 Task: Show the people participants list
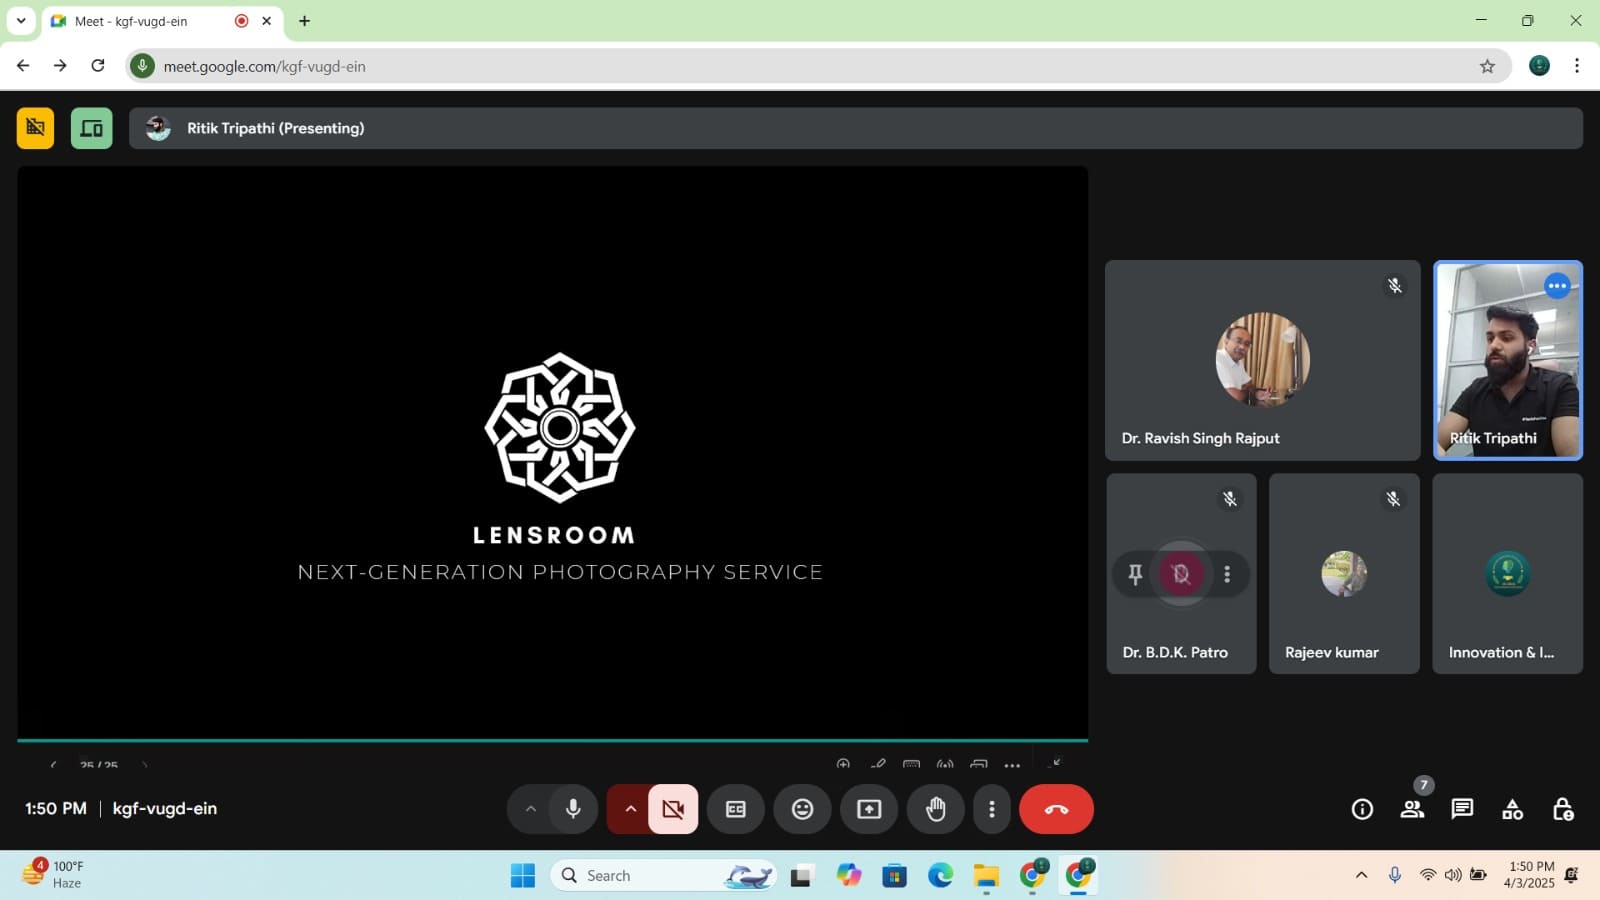(x=1412, y=809)
